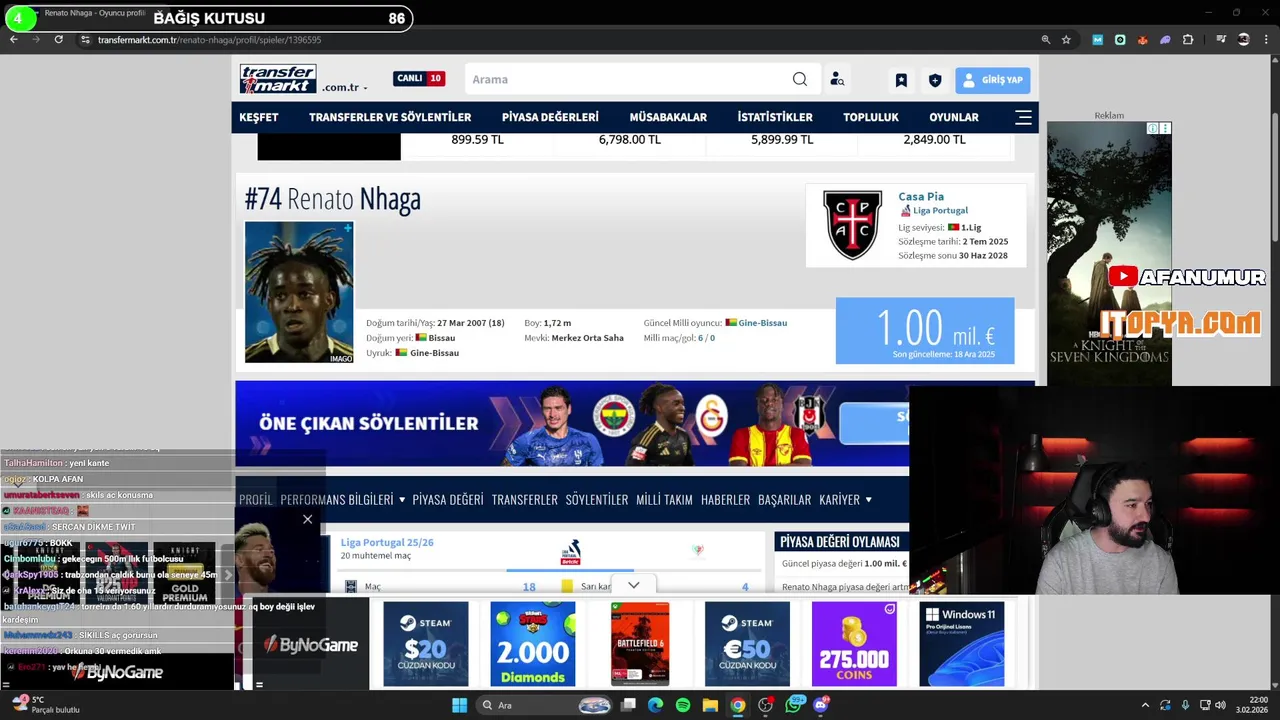This screenshot has width=1280, height=720.
Task: Open the OYUNLAR menu
Action: [954, 117]
